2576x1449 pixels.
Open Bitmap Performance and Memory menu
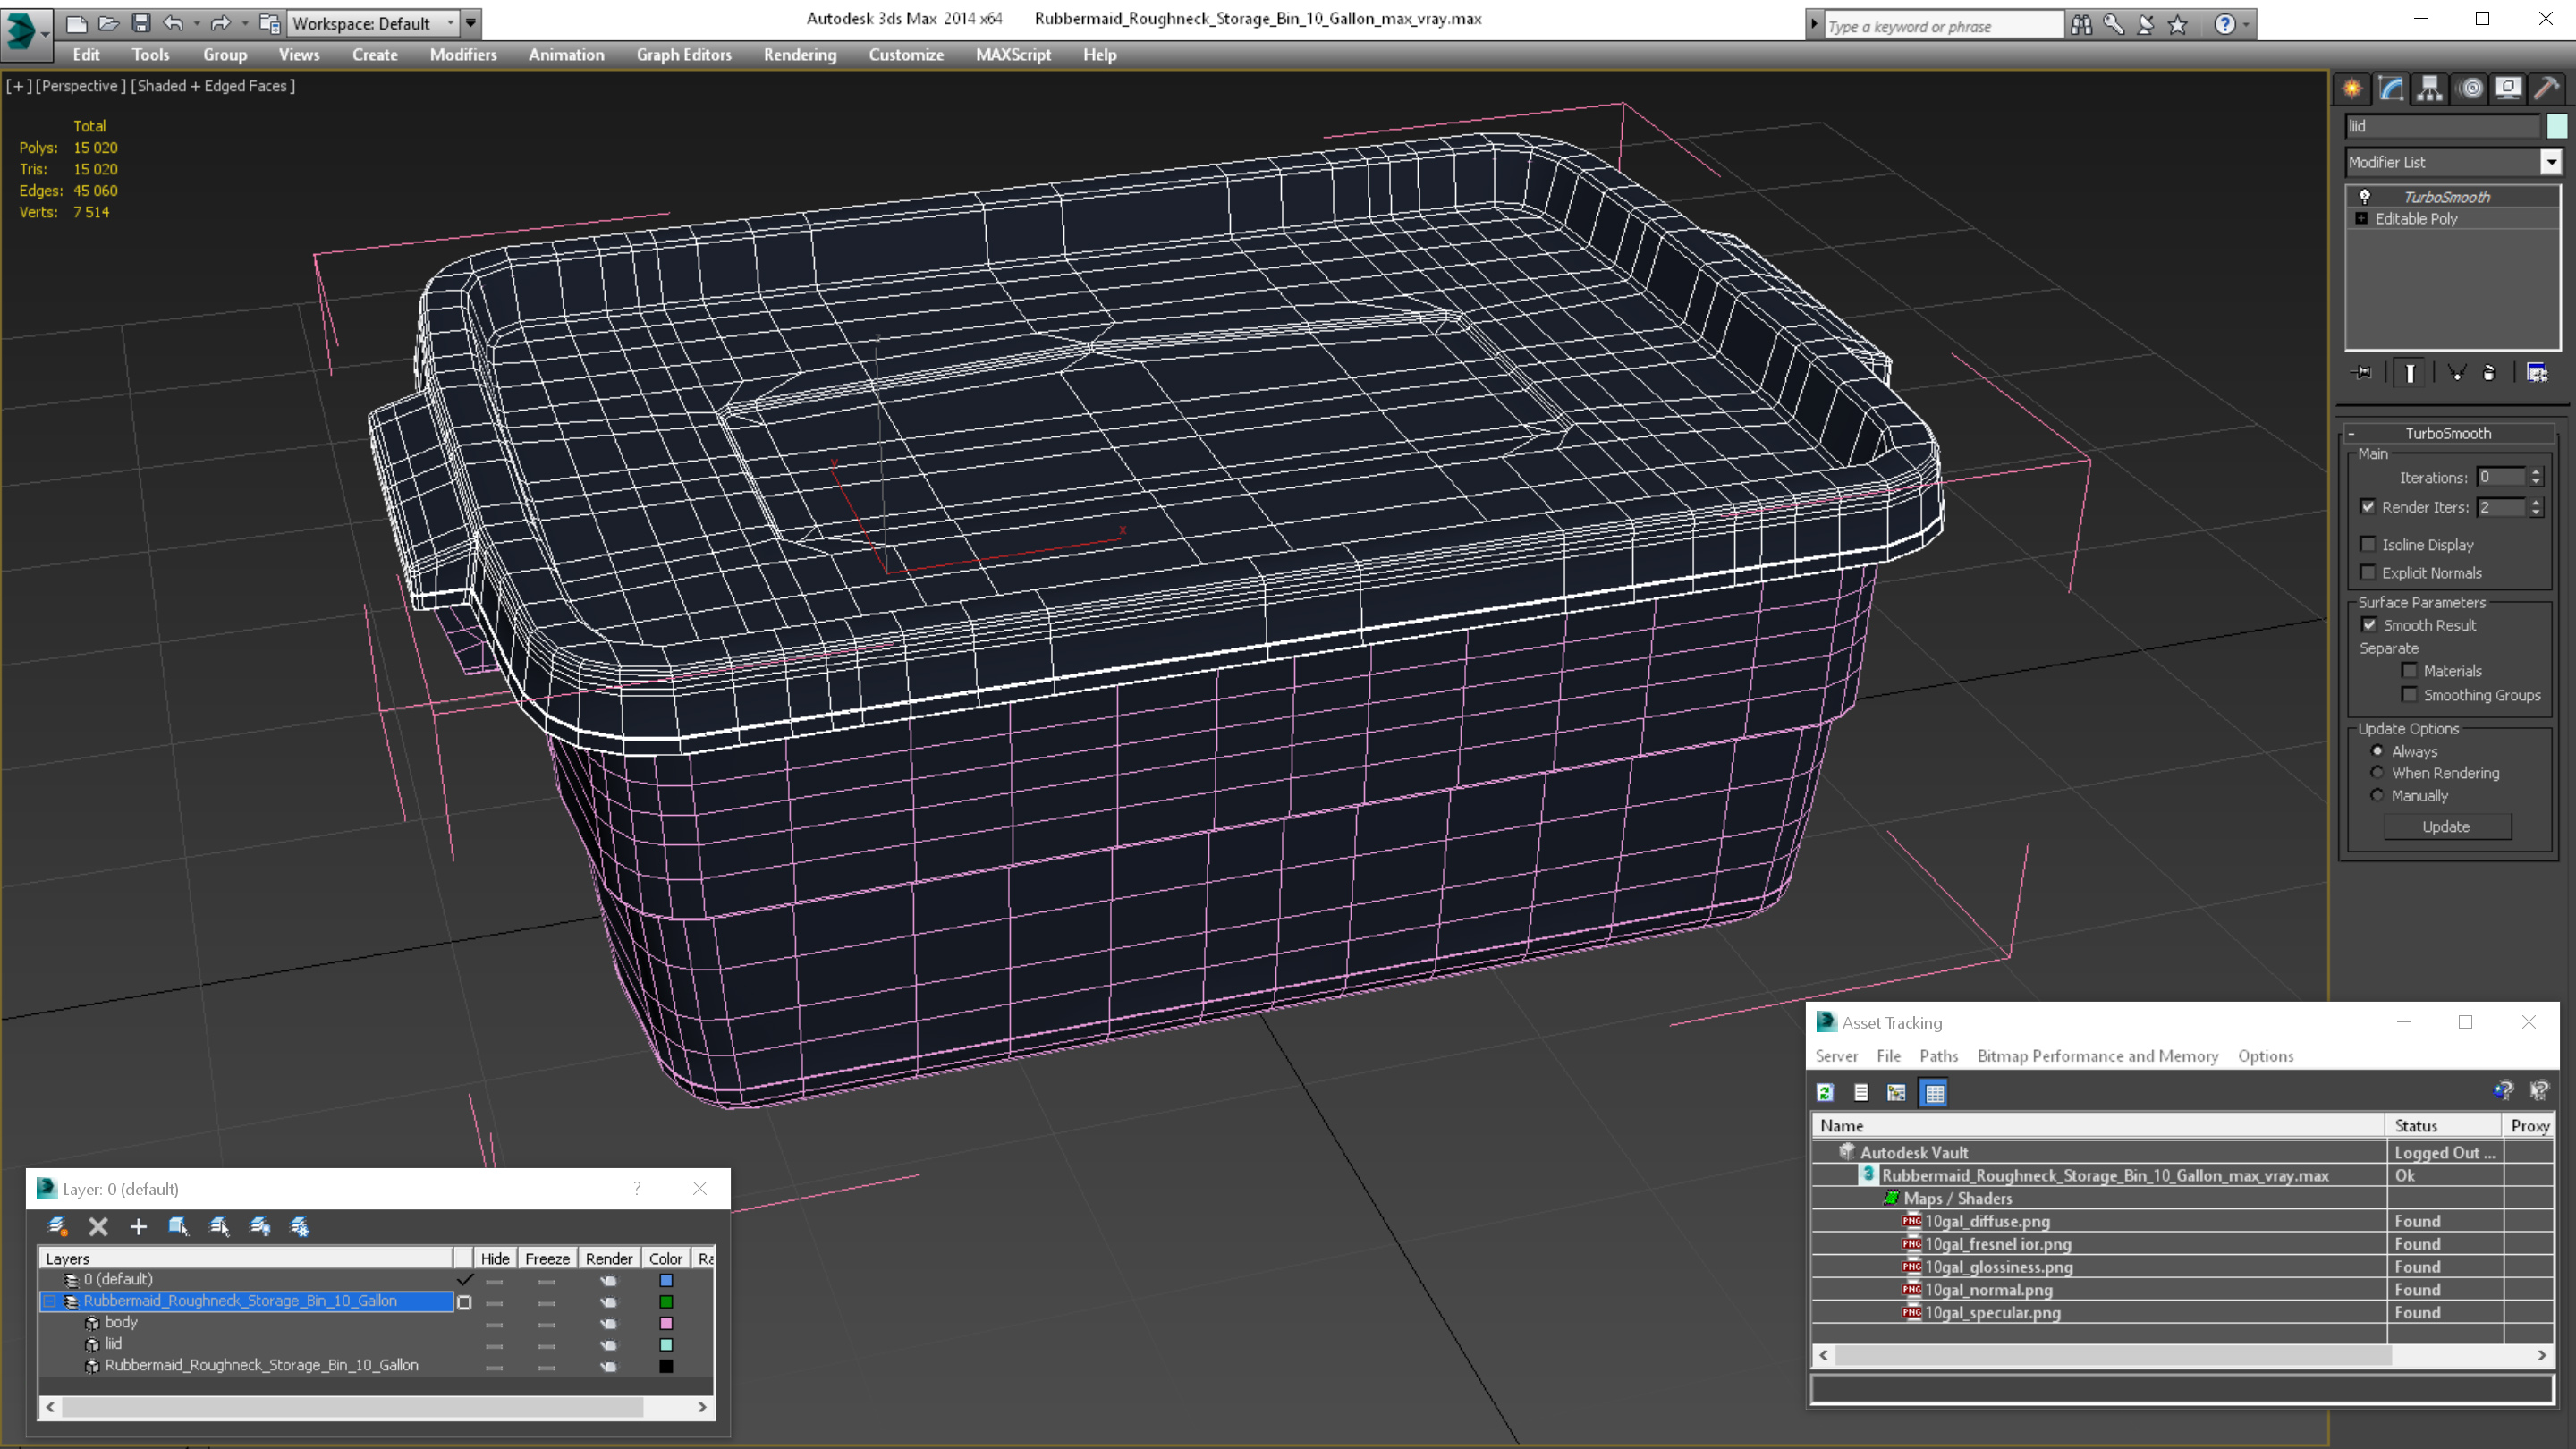click(2097, 1056)
